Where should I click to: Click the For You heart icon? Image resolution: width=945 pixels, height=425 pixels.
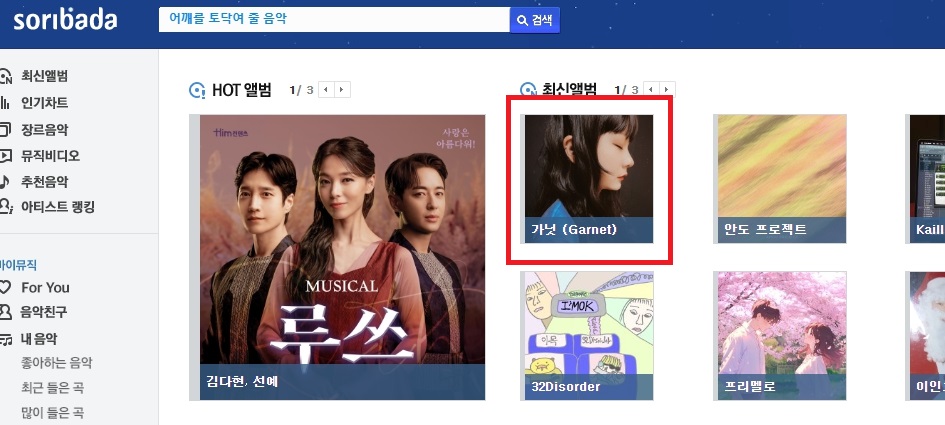coord(5,287)
